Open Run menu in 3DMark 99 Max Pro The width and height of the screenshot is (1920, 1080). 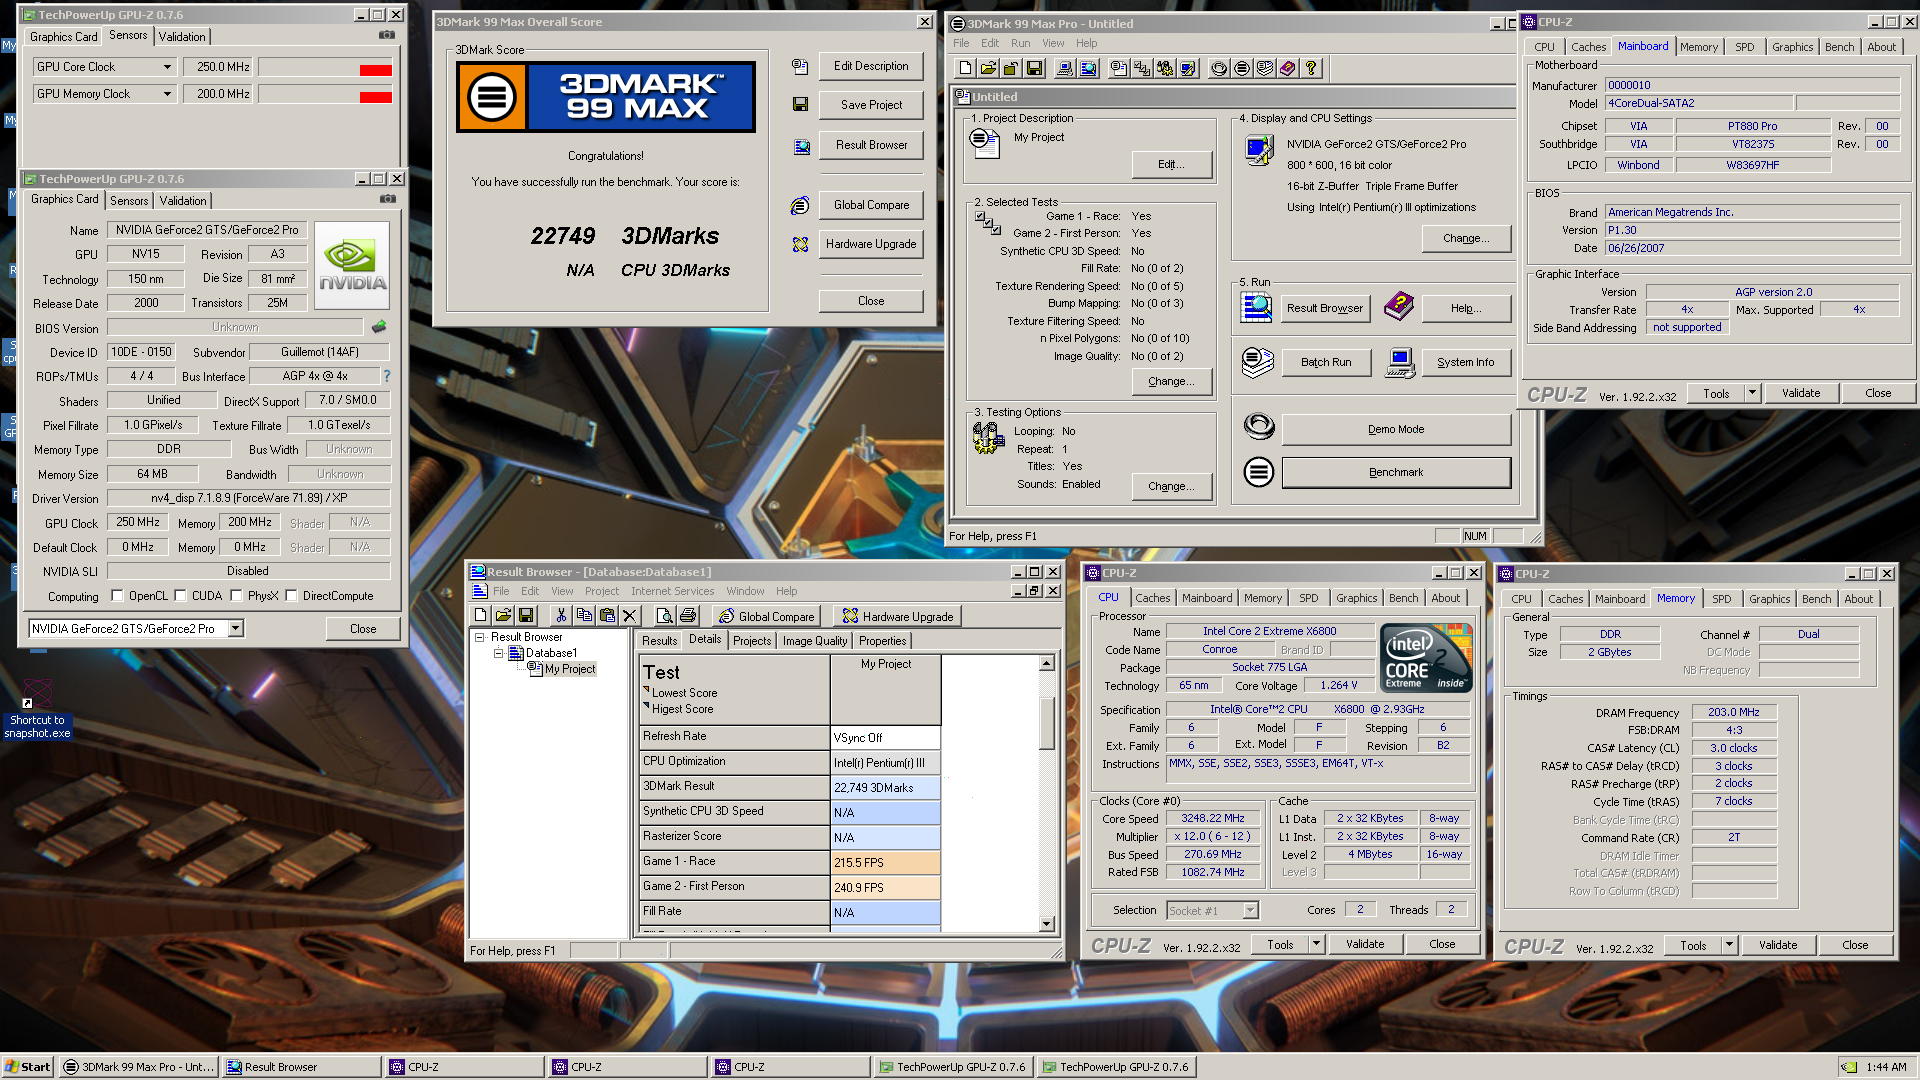(1020, 43)
